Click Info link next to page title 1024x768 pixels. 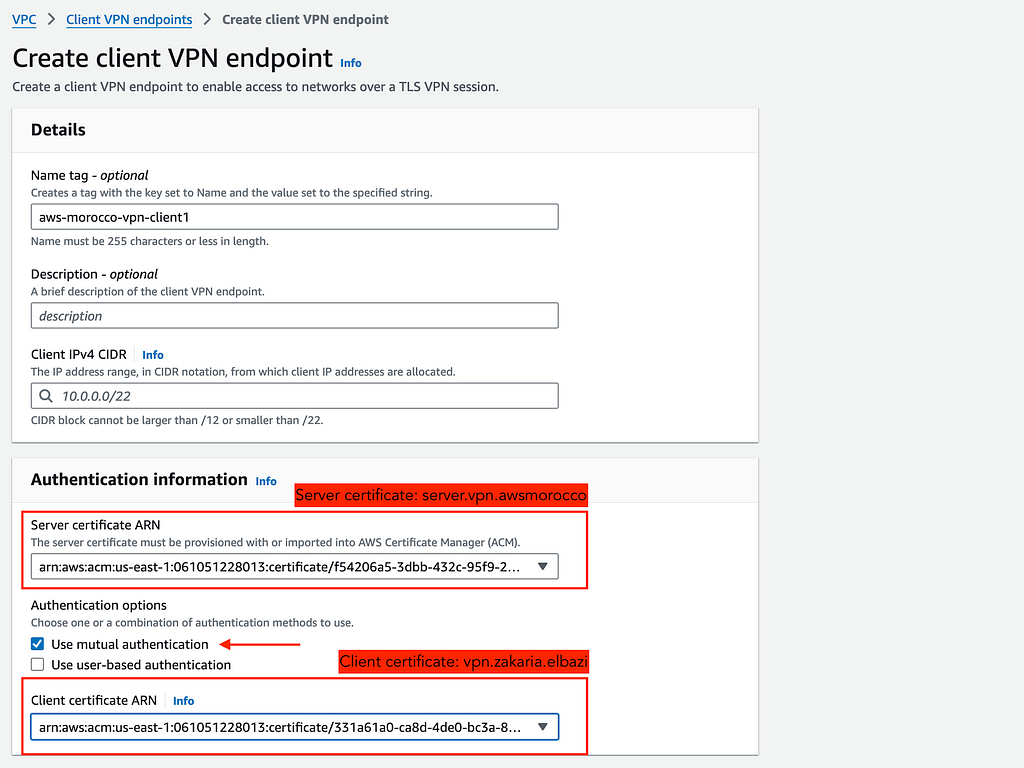click(351, 63)
